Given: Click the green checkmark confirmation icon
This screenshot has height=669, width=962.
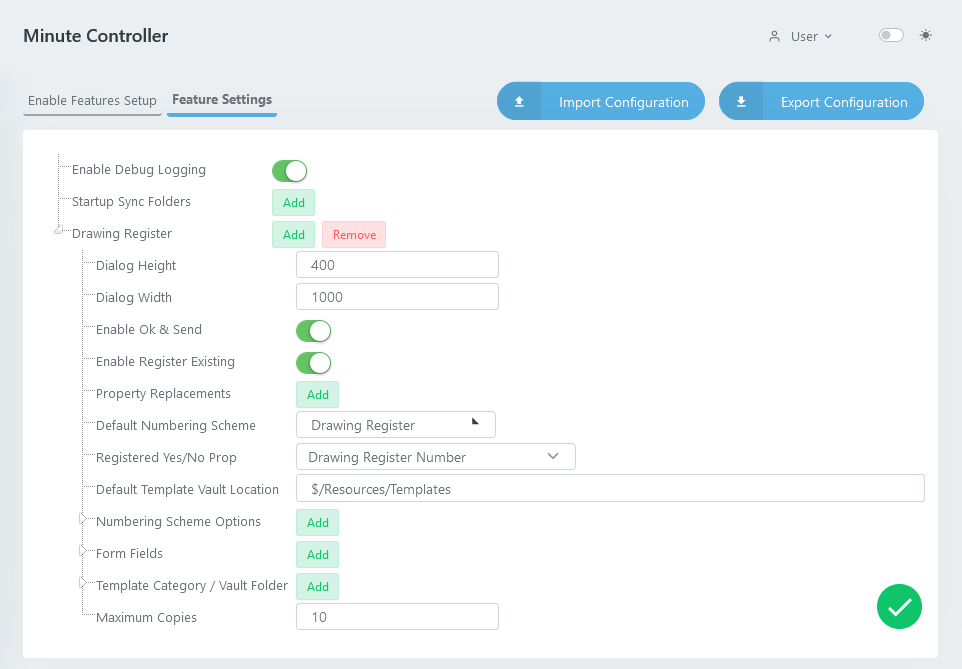Looking at the screenshot, I should (x=898, y=606).
